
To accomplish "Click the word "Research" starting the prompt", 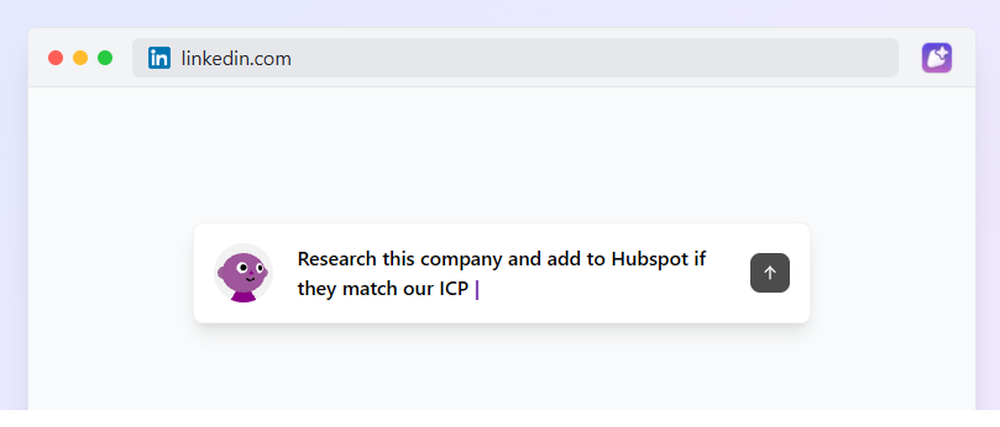I will [x=337, y=259].
